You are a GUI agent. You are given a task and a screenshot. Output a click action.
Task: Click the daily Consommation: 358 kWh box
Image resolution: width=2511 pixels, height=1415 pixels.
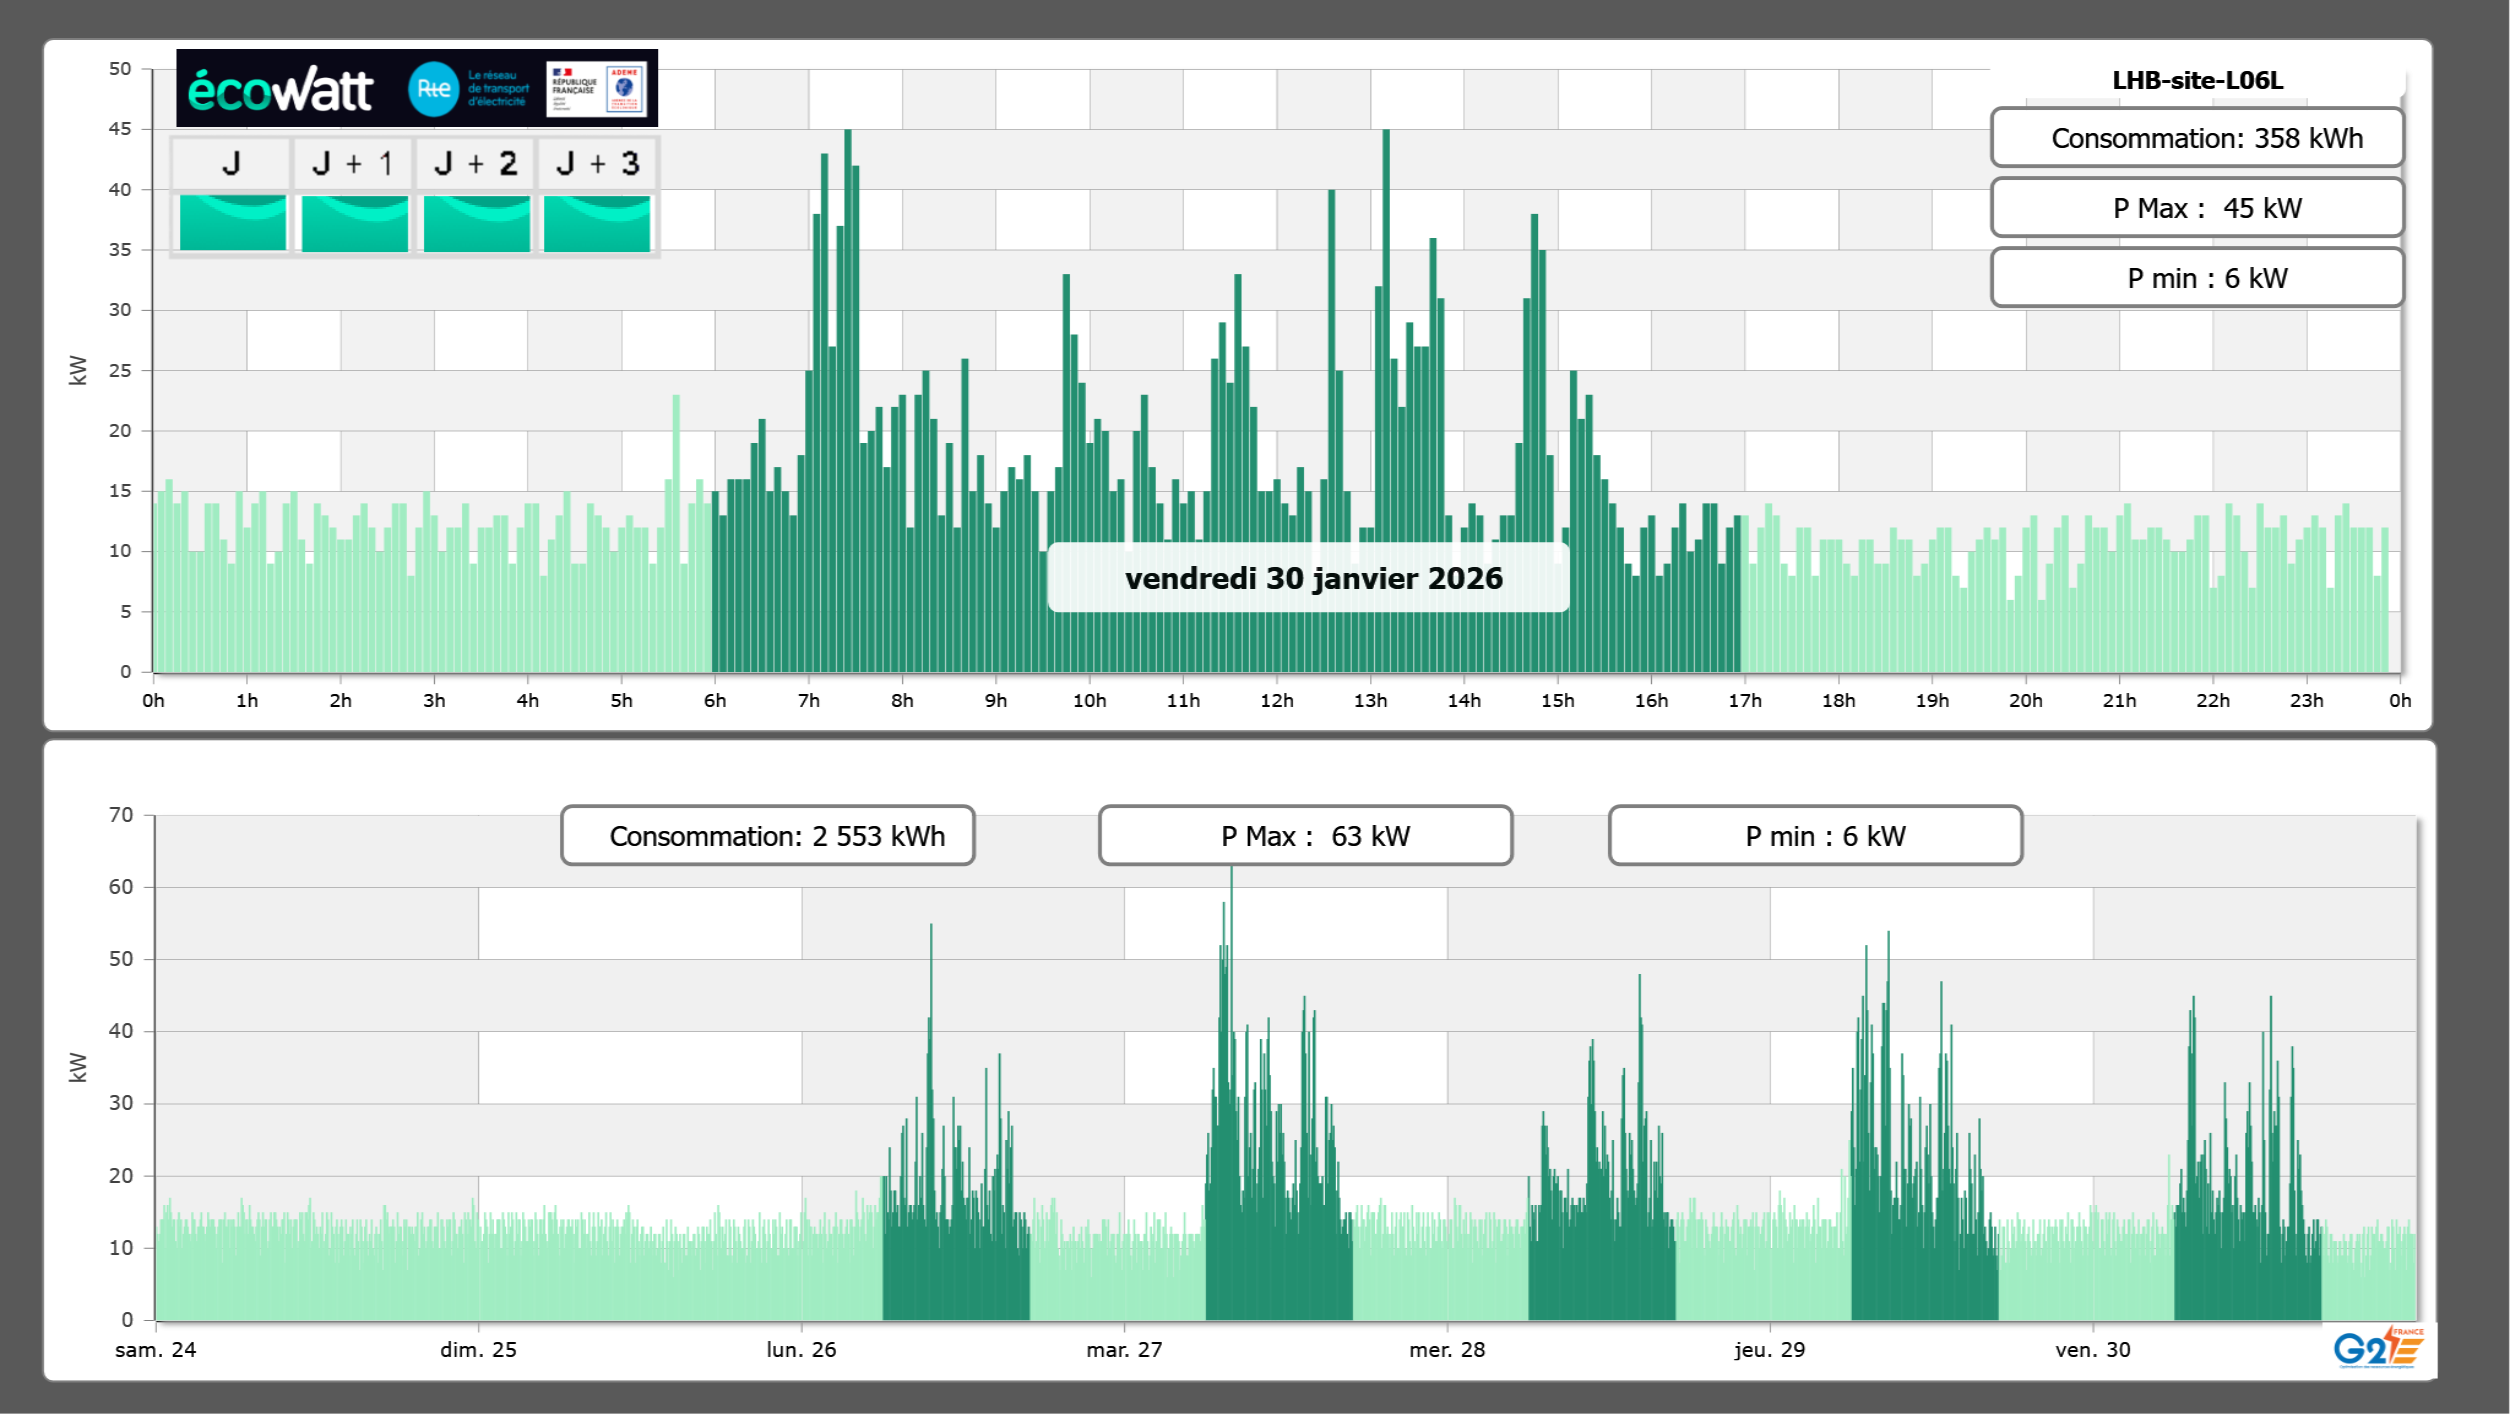point(2196,138)
